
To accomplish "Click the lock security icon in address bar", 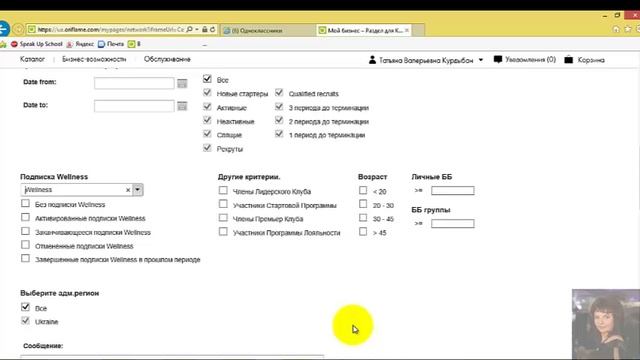I will (x=205, y=29).
